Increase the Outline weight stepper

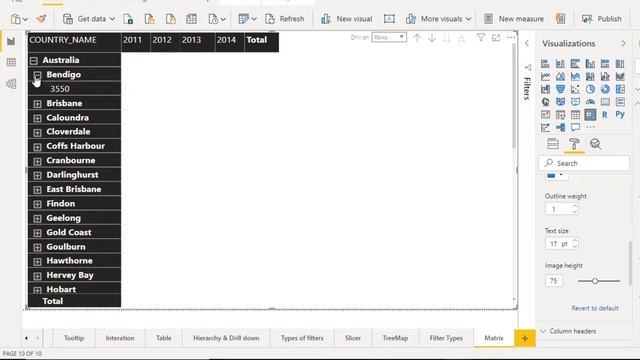coord(575,206)
